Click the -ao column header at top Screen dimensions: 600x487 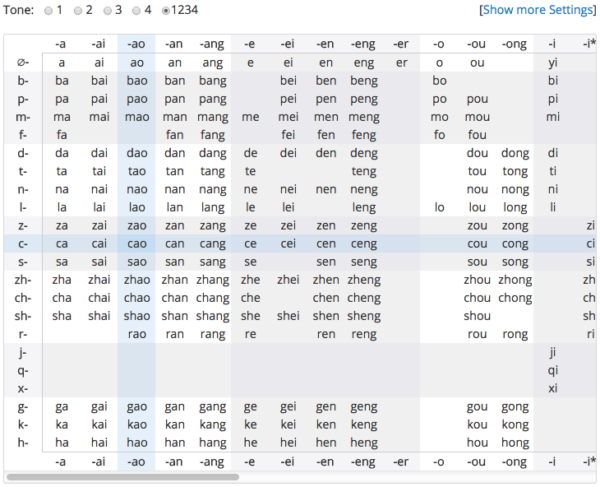(136, 44)
